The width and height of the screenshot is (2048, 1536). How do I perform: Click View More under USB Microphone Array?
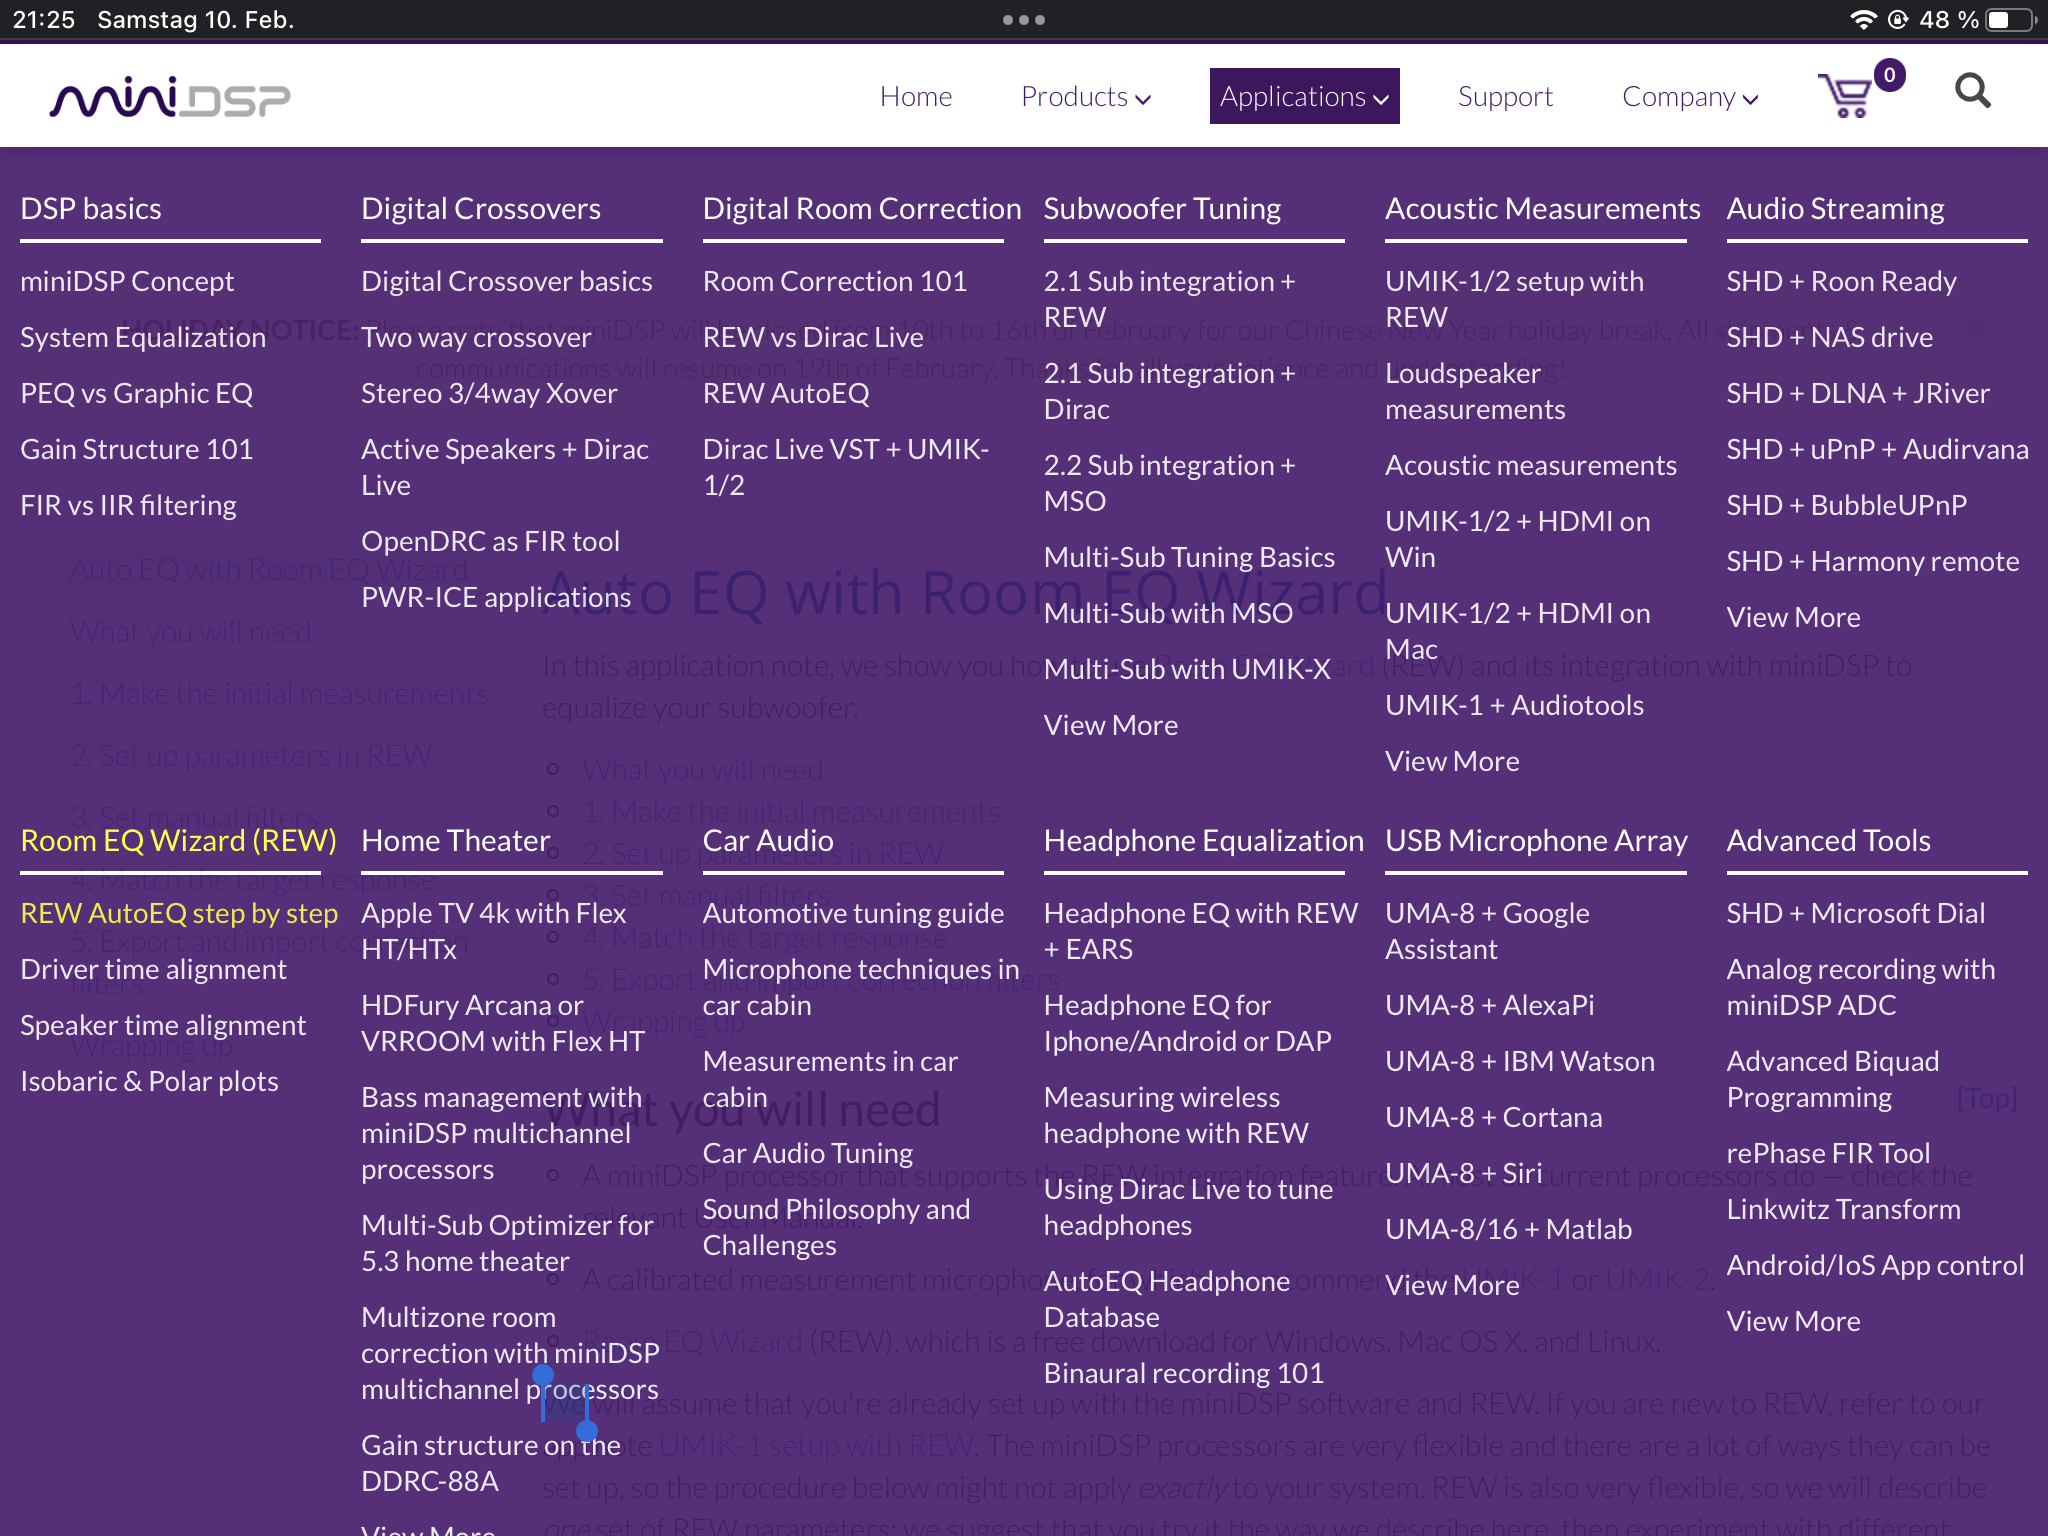[1452, 1285]
